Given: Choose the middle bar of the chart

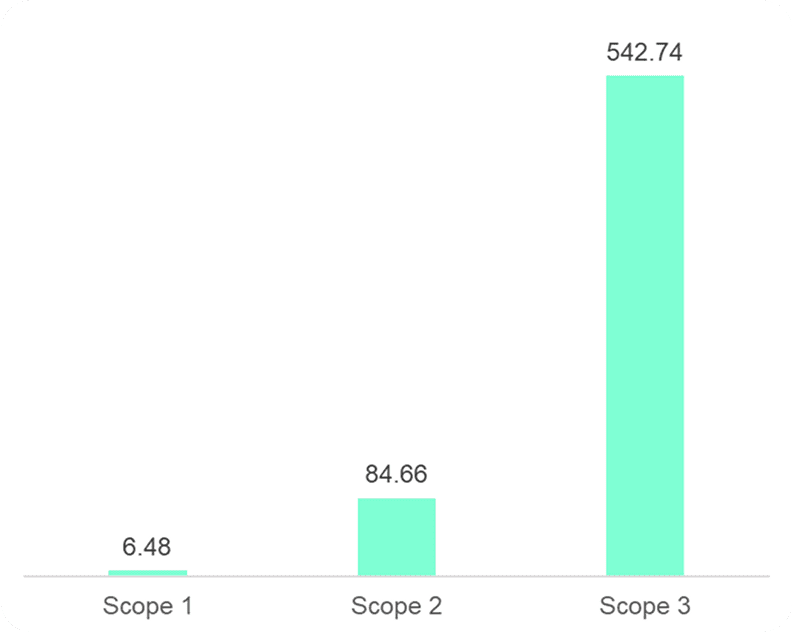Looking at the screenshot, I should point(396,537).
